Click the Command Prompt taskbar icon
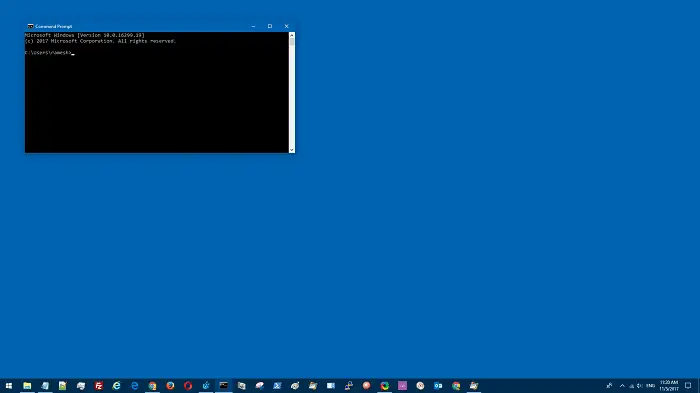The width and height of the screenshot is (700, 393). (x=224, y=385)
